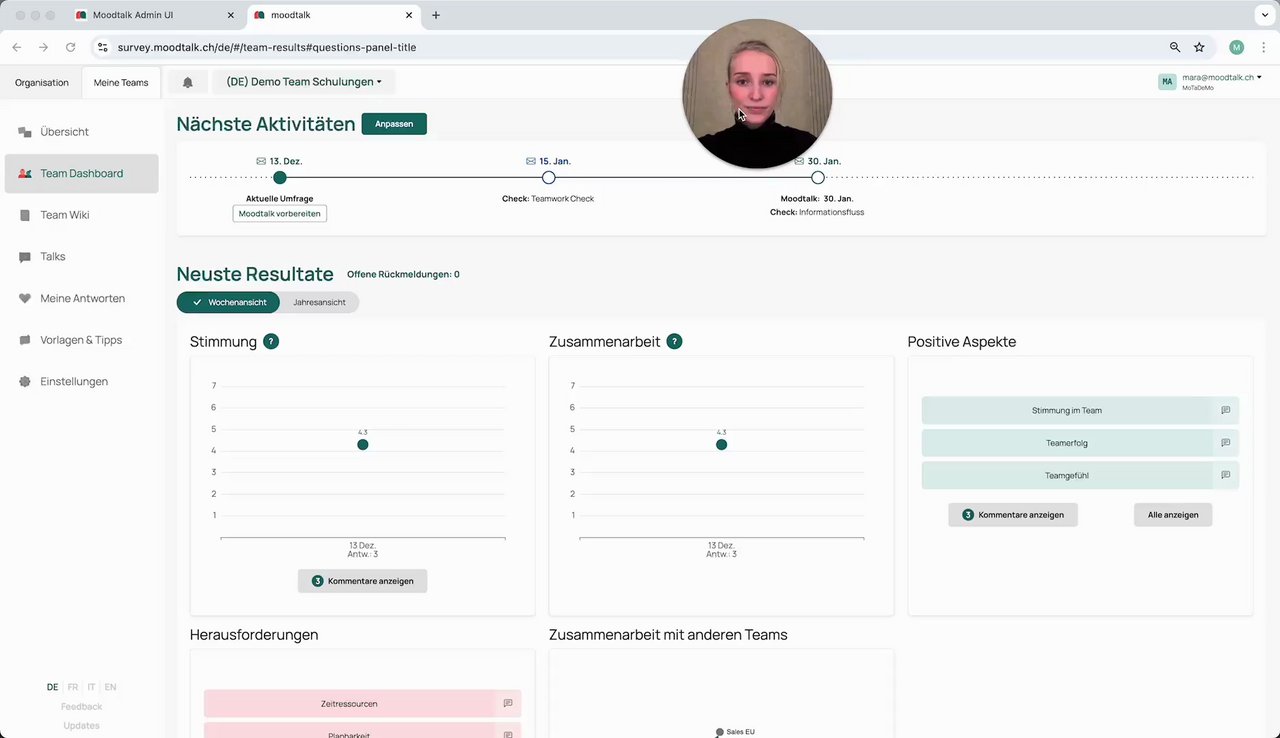Screen dimensions: 1280x738
Task: Show Stimmung comments button
Action: [x=362, y=581]
